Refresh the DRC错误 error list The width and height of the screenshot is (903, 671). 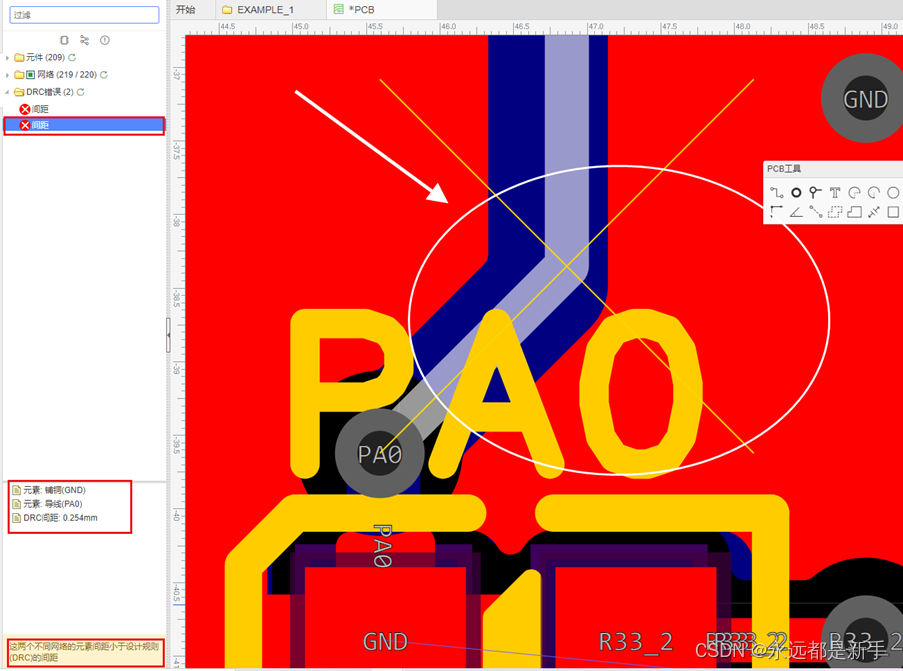point(81,91)
